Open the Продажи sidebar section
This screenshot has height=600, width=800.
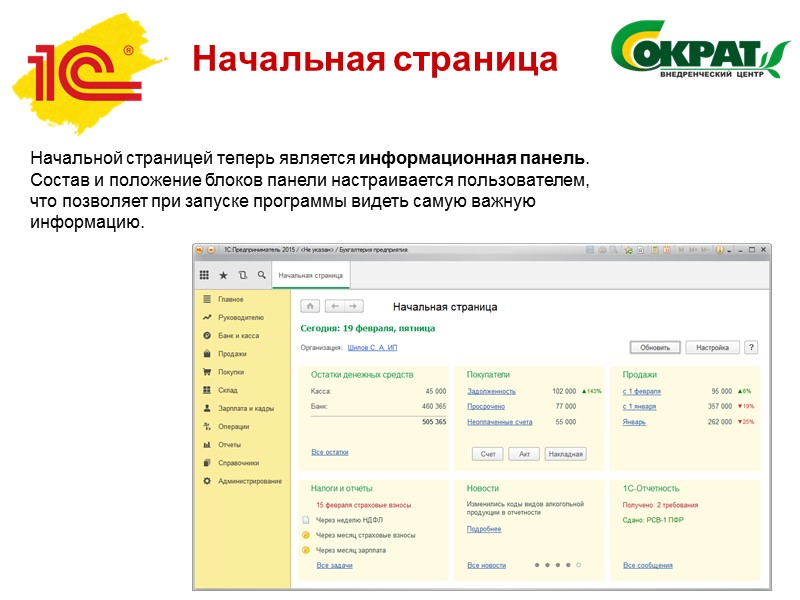pyautogui.click(x=232, y=354)
